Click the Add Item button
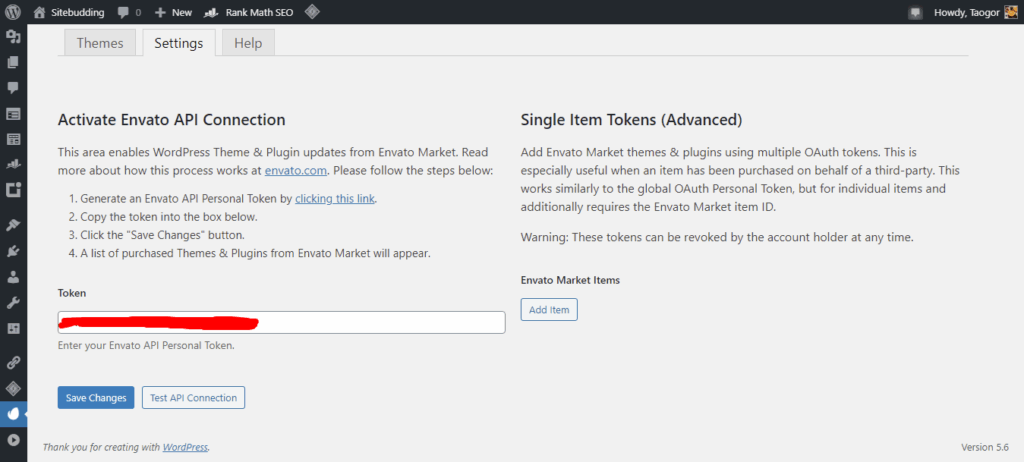 549,310
